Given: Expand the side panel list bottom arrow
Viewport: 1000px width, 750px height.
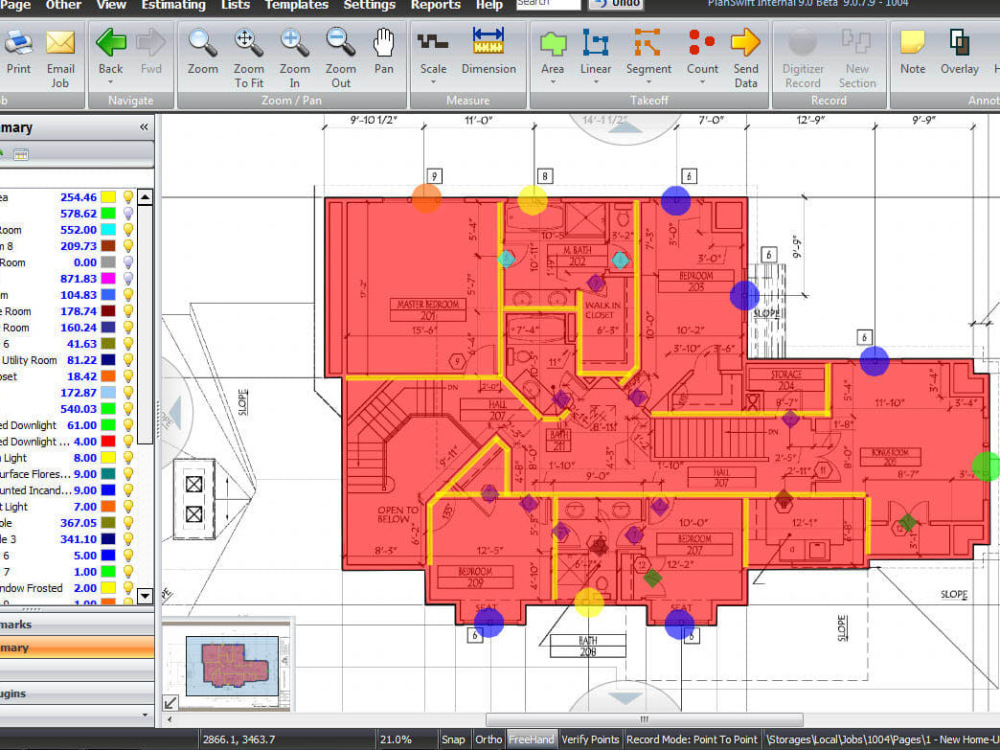Looking at the screenshot, I should click(x=144, y=715).
